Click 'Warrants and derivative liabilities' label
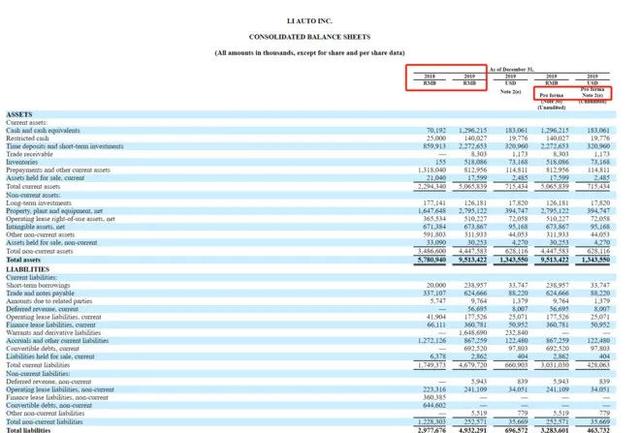The width and height of the screenshot is (640, 433). (x=53, y=333)
